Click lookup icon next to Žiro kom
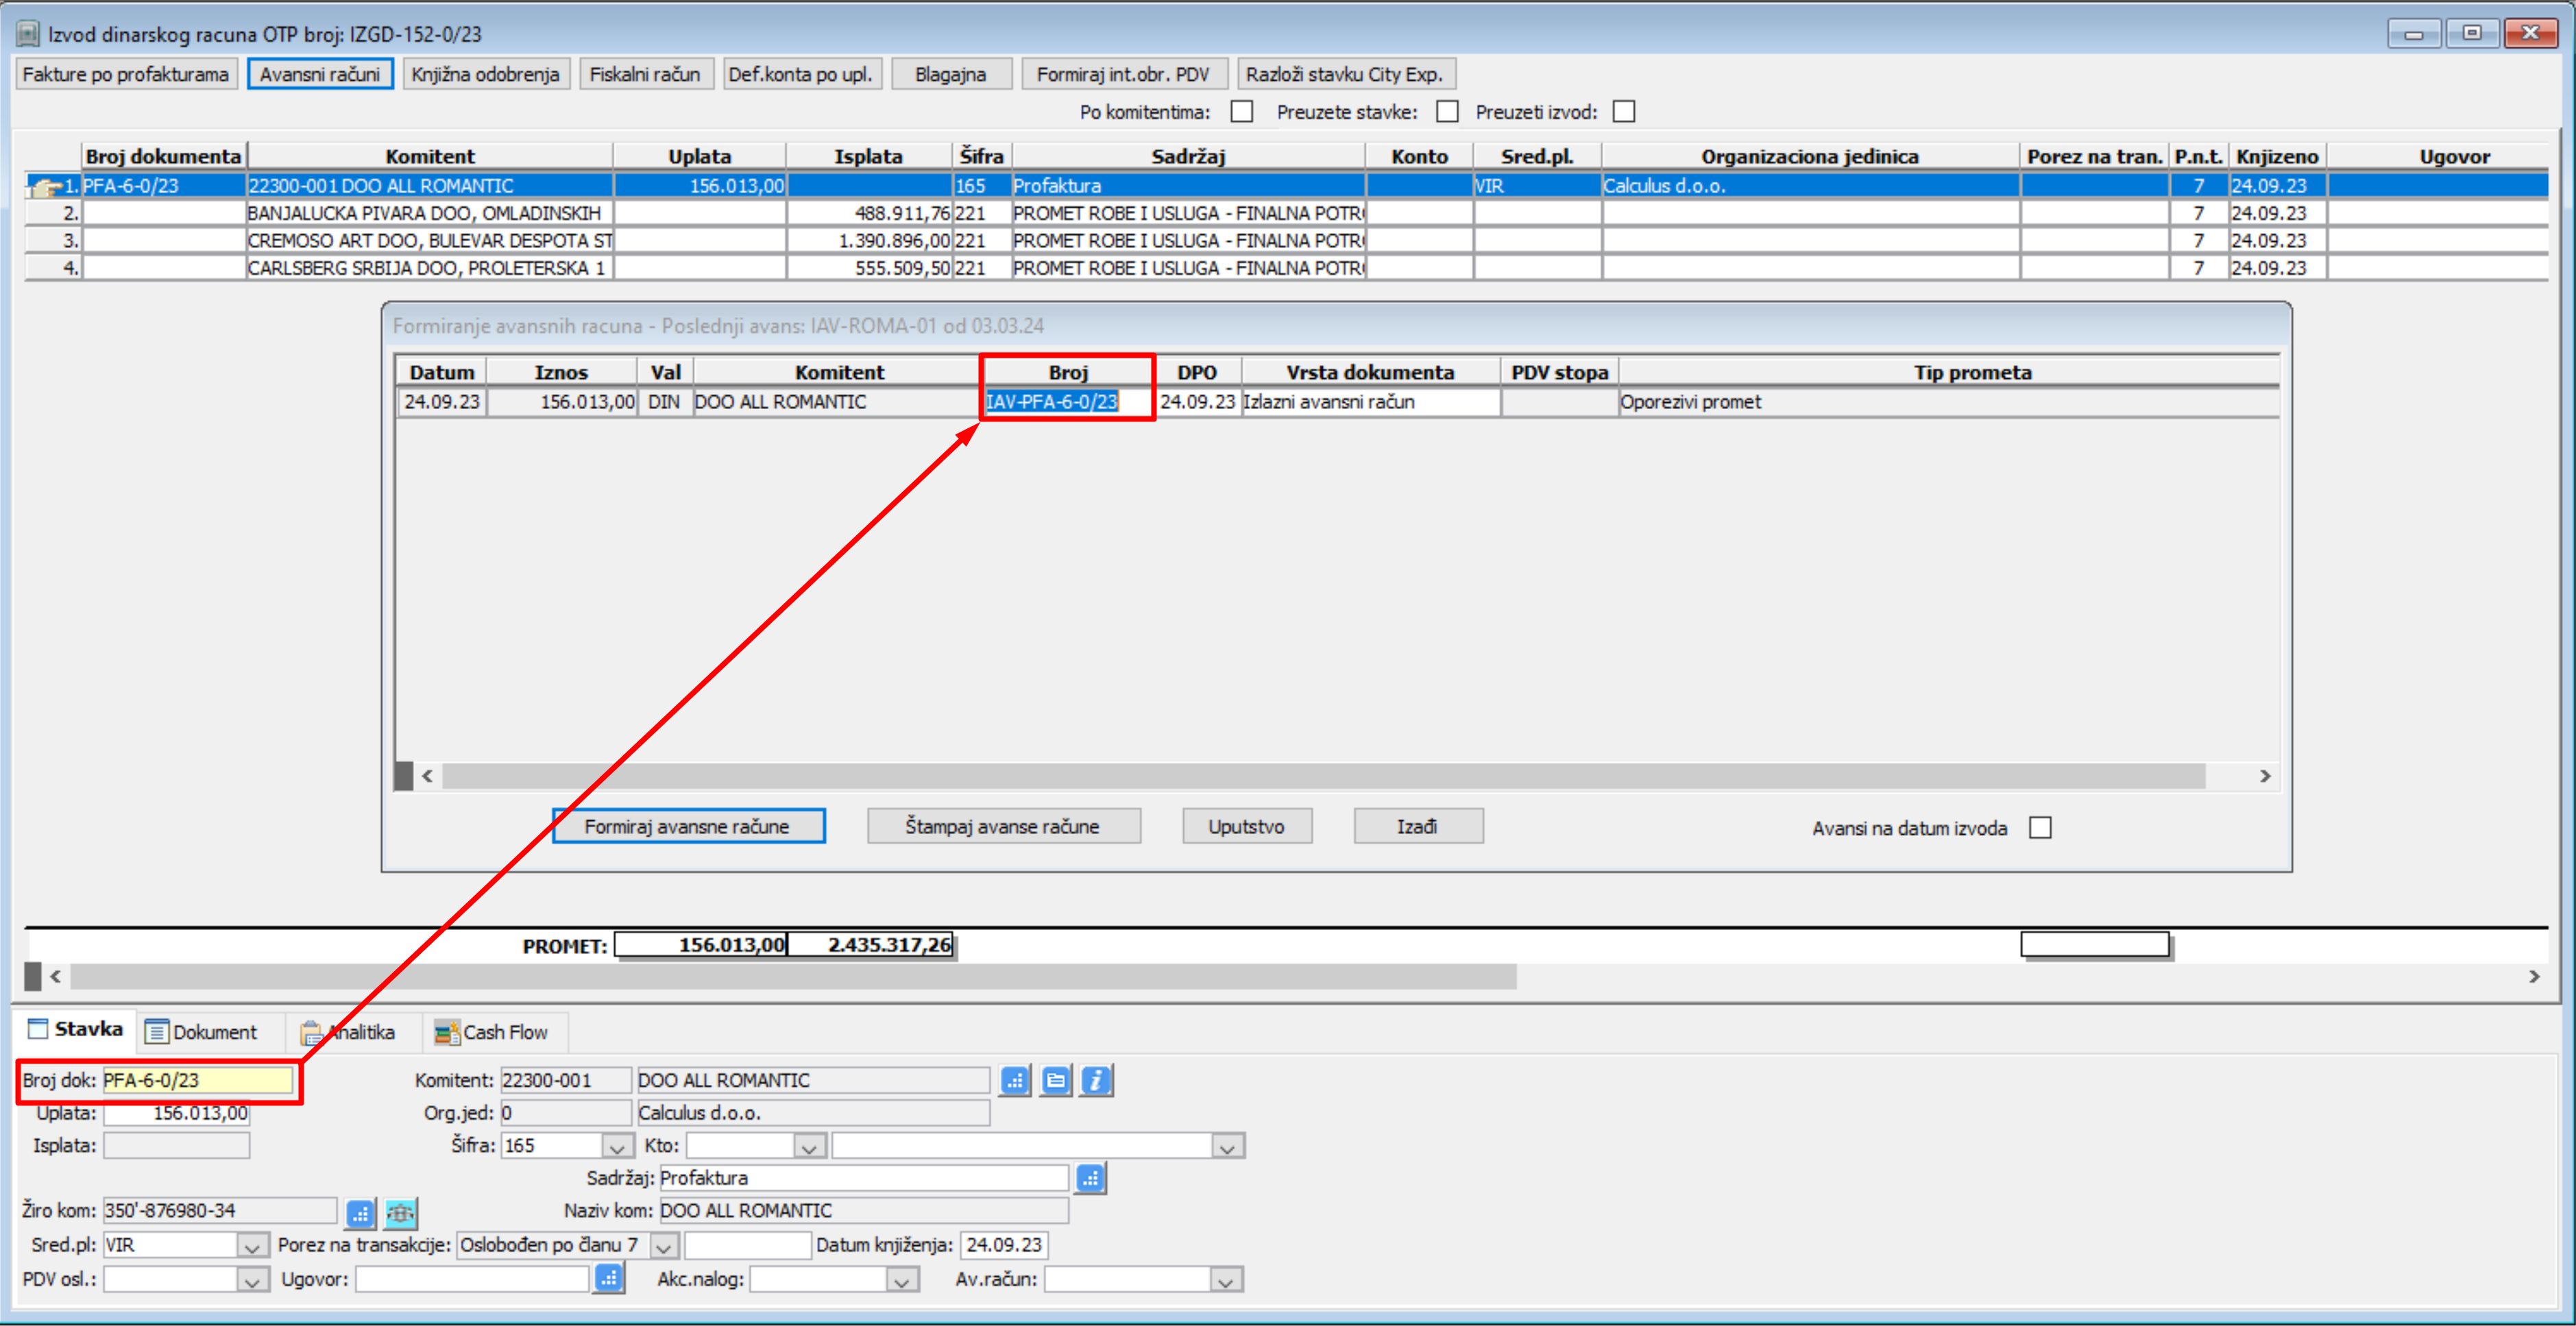 tap(360, 1213)
